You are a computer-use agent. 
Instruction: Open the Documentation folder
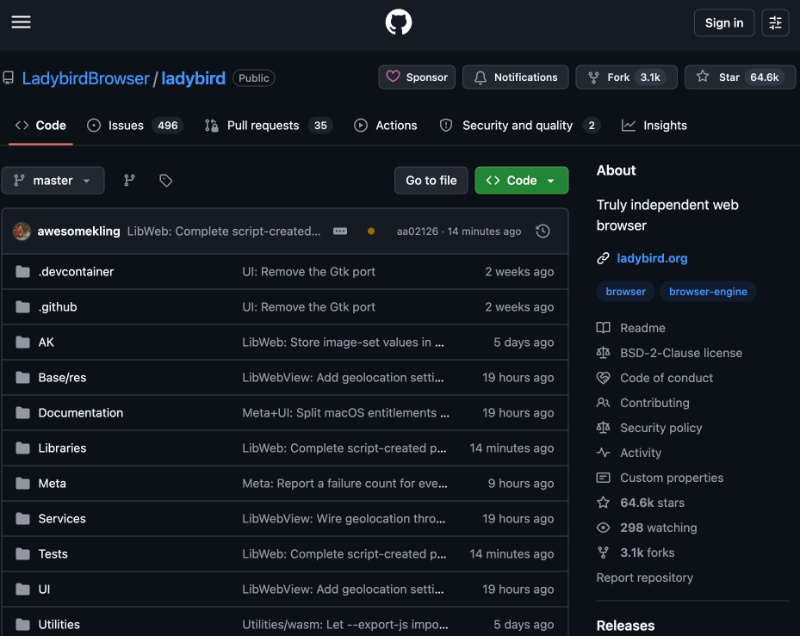click(81, 413)
